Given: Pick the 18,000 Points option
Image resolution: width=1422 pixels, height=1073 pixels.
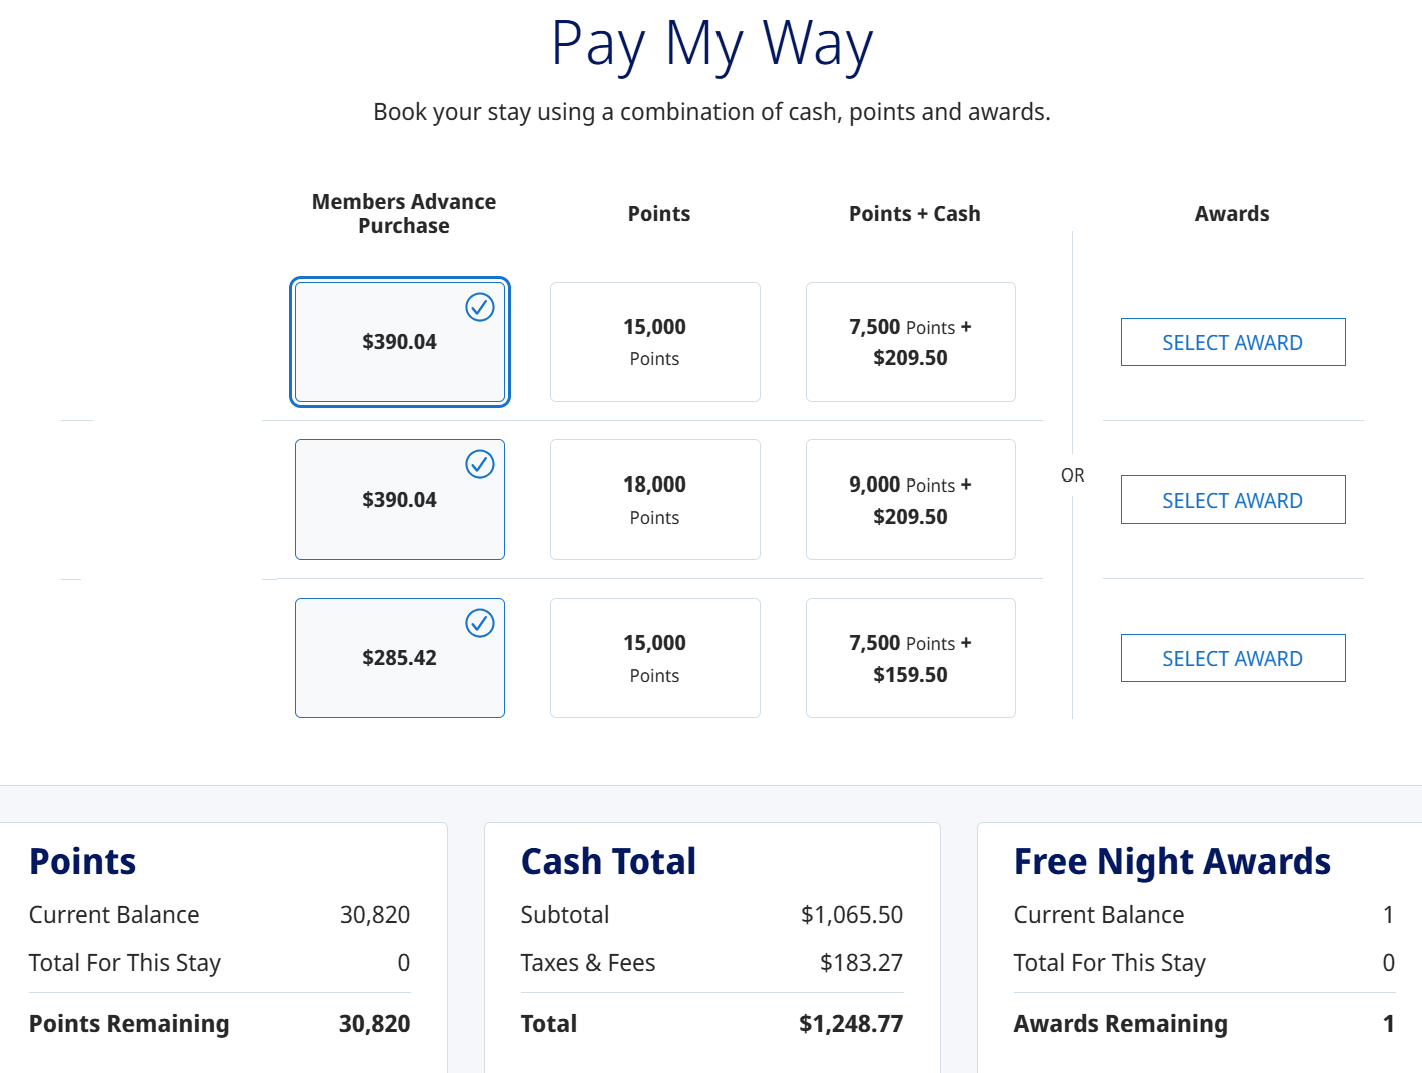Looking at the screenshot, I should click(x=655, y=499).
